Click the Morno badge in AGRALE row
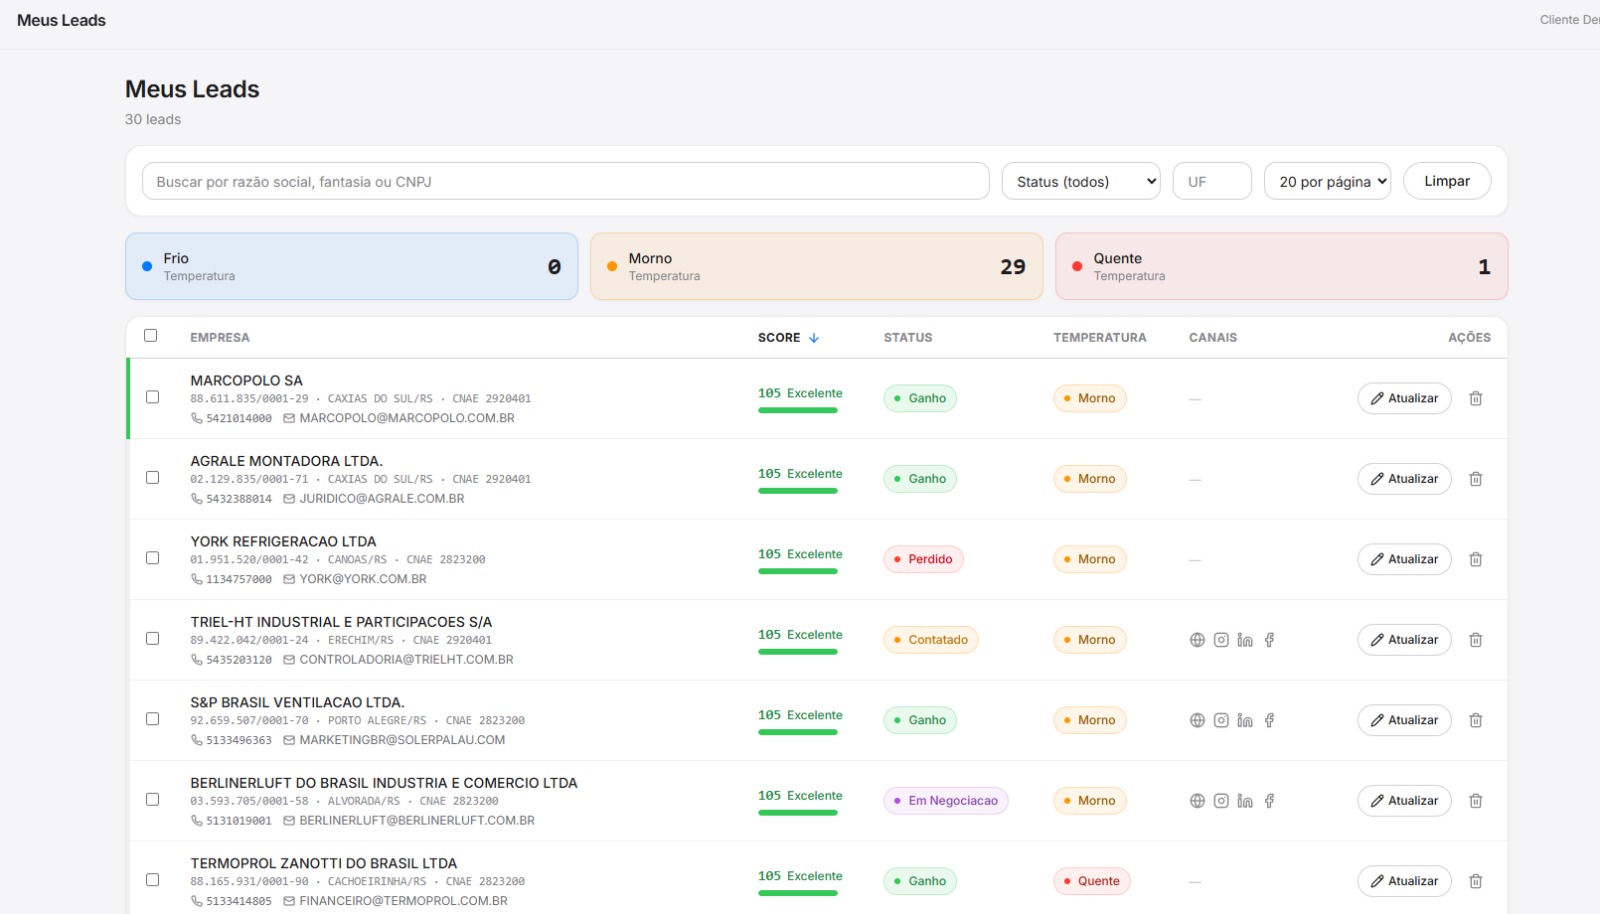 click(1090, 479)
